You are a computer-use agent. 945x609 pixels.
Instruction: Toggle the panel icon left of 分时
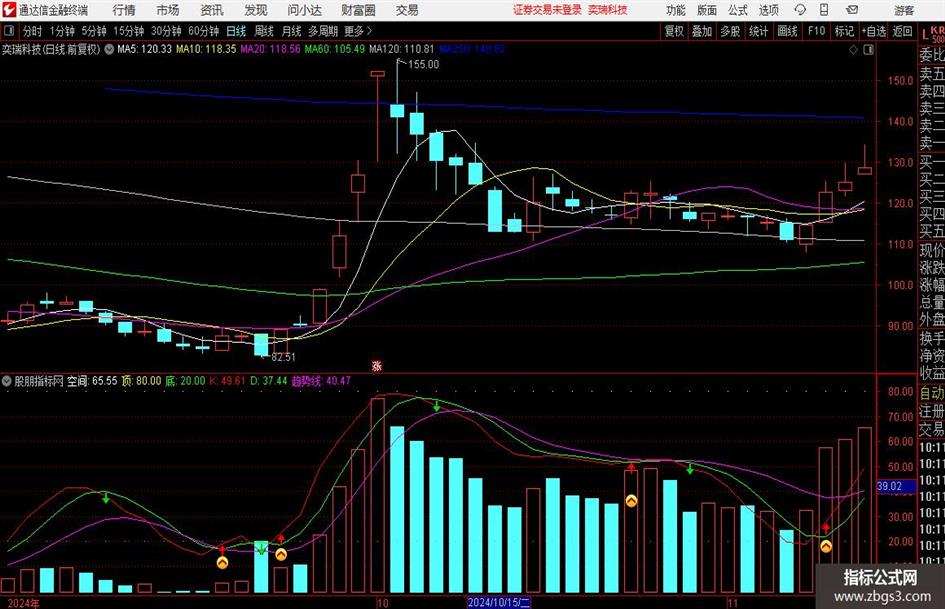(x=9, y=31)
